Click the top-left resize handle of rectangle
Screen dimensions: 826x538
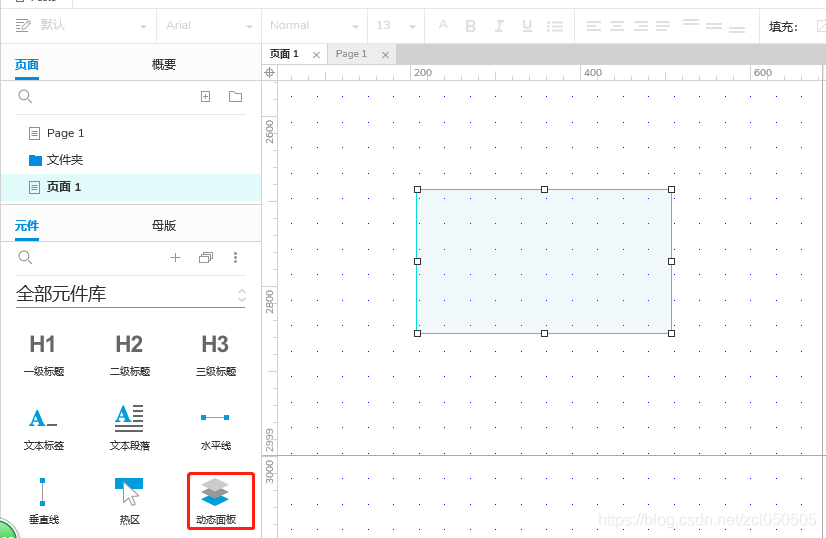(x=417, y=189)
